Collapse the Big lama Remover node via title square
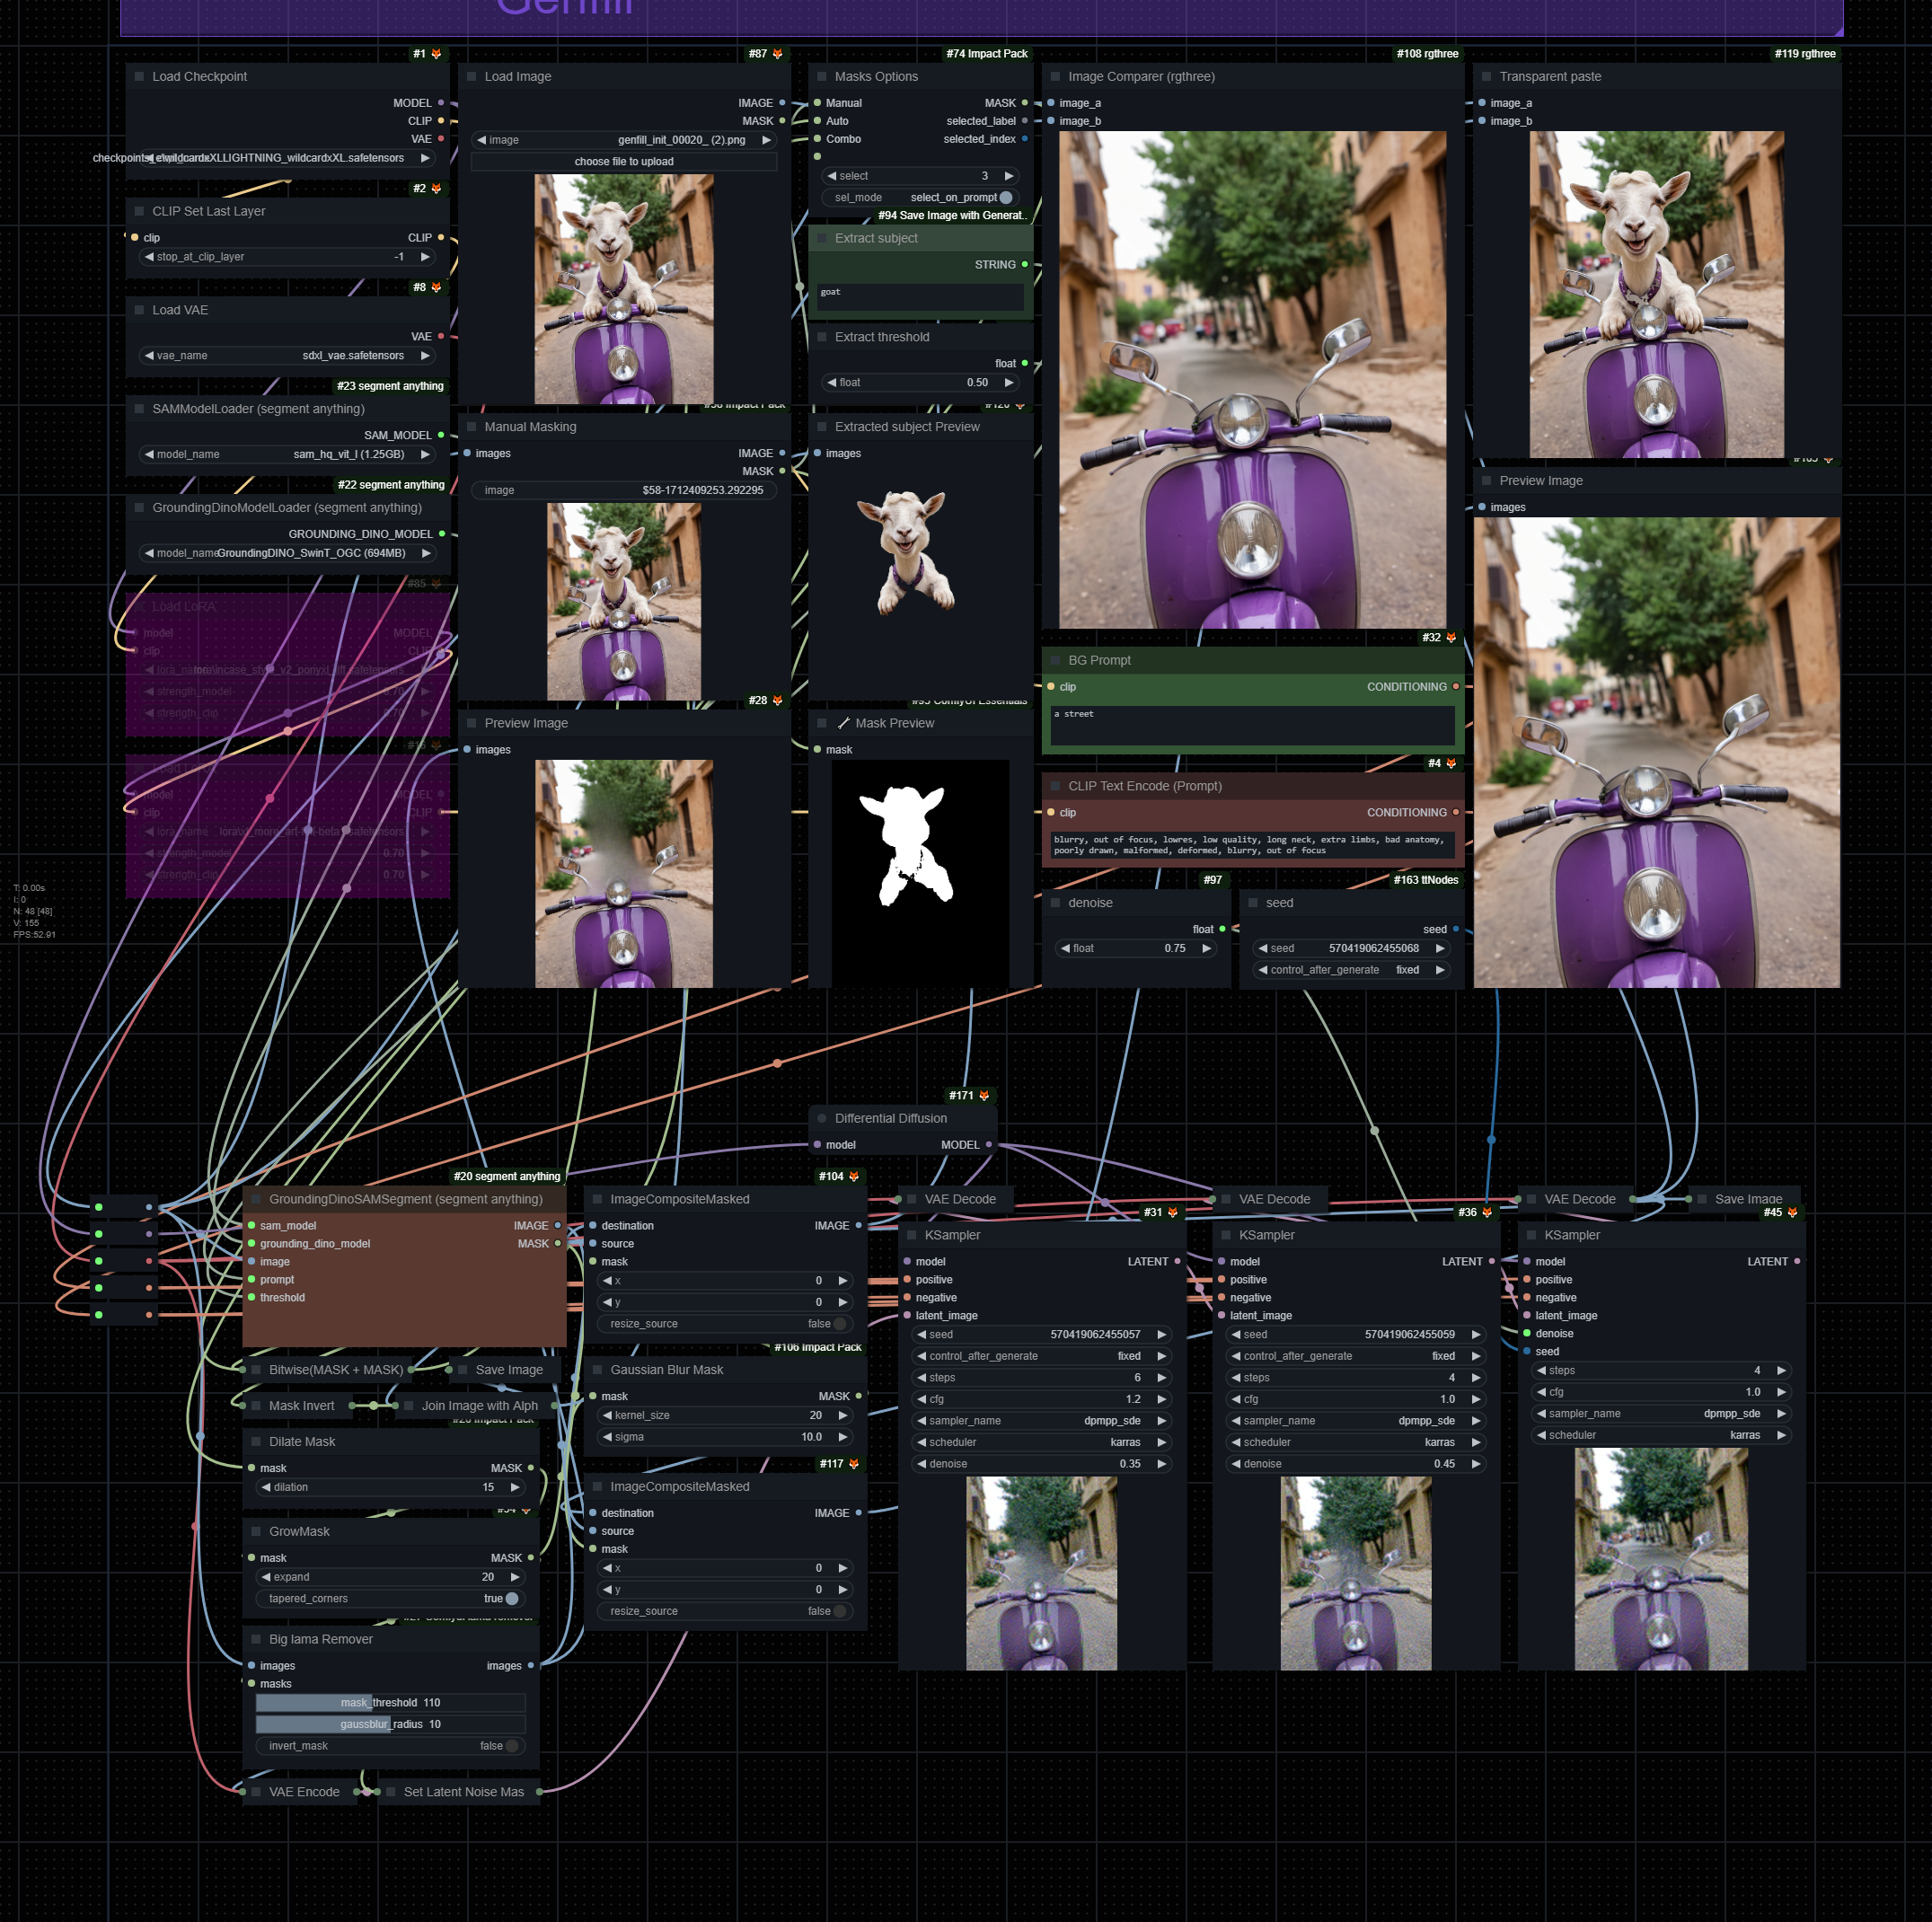This screenshot has width=1932, height=1922. pos(255,1639)
